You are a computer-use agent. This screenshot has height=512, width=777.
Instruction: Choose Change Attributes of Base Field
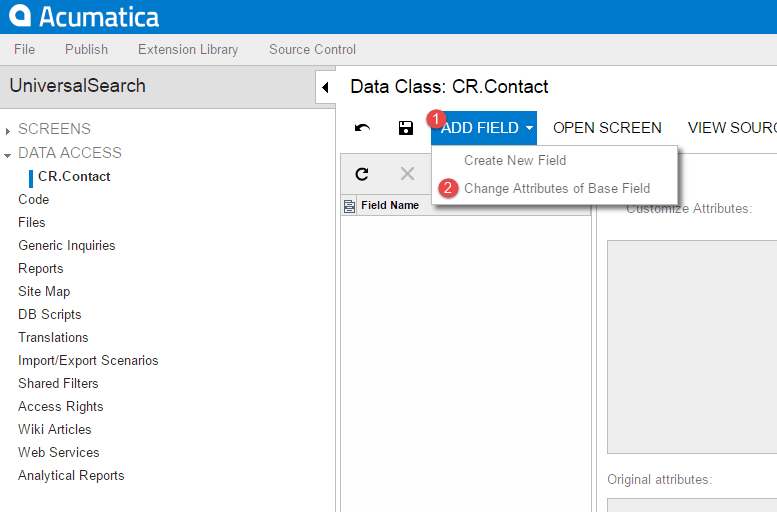(x=557, y=189)
